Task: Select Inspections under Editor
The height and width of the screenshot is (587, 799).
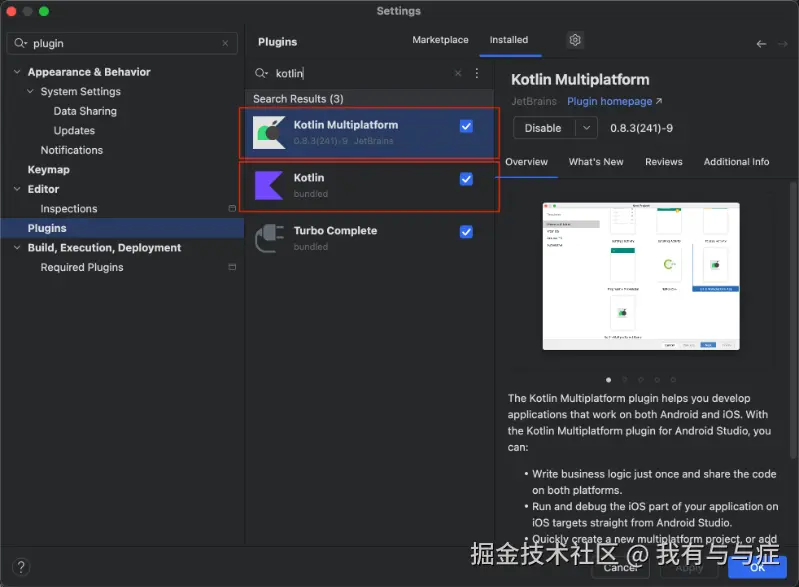Action: (69, 208)
